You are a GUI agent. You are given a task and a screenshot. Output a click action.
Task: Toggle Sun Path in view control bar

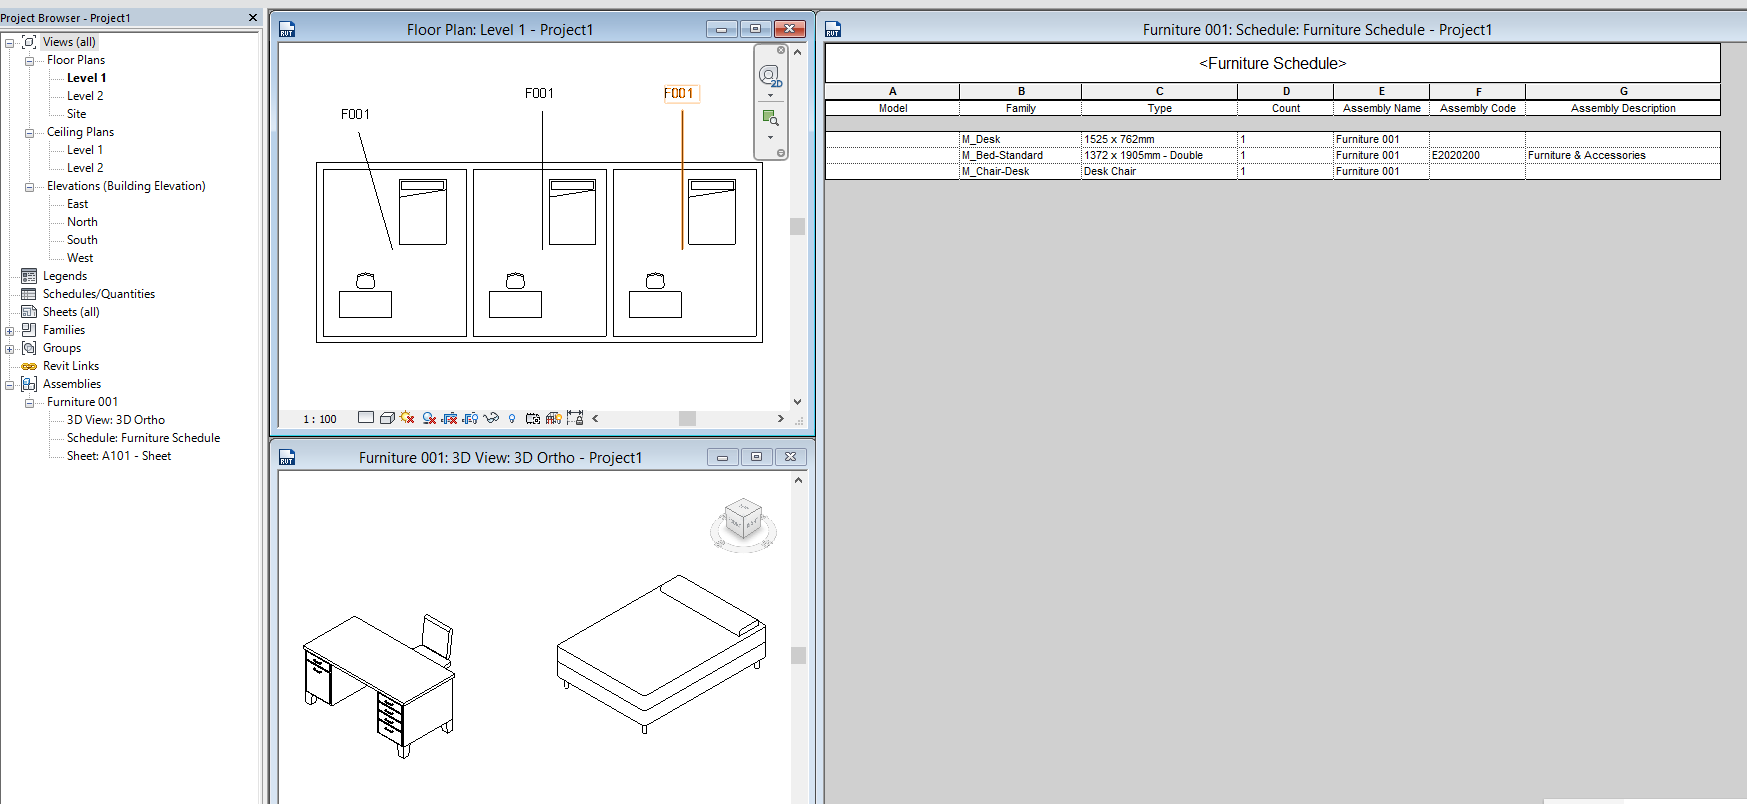pos(407,418)
